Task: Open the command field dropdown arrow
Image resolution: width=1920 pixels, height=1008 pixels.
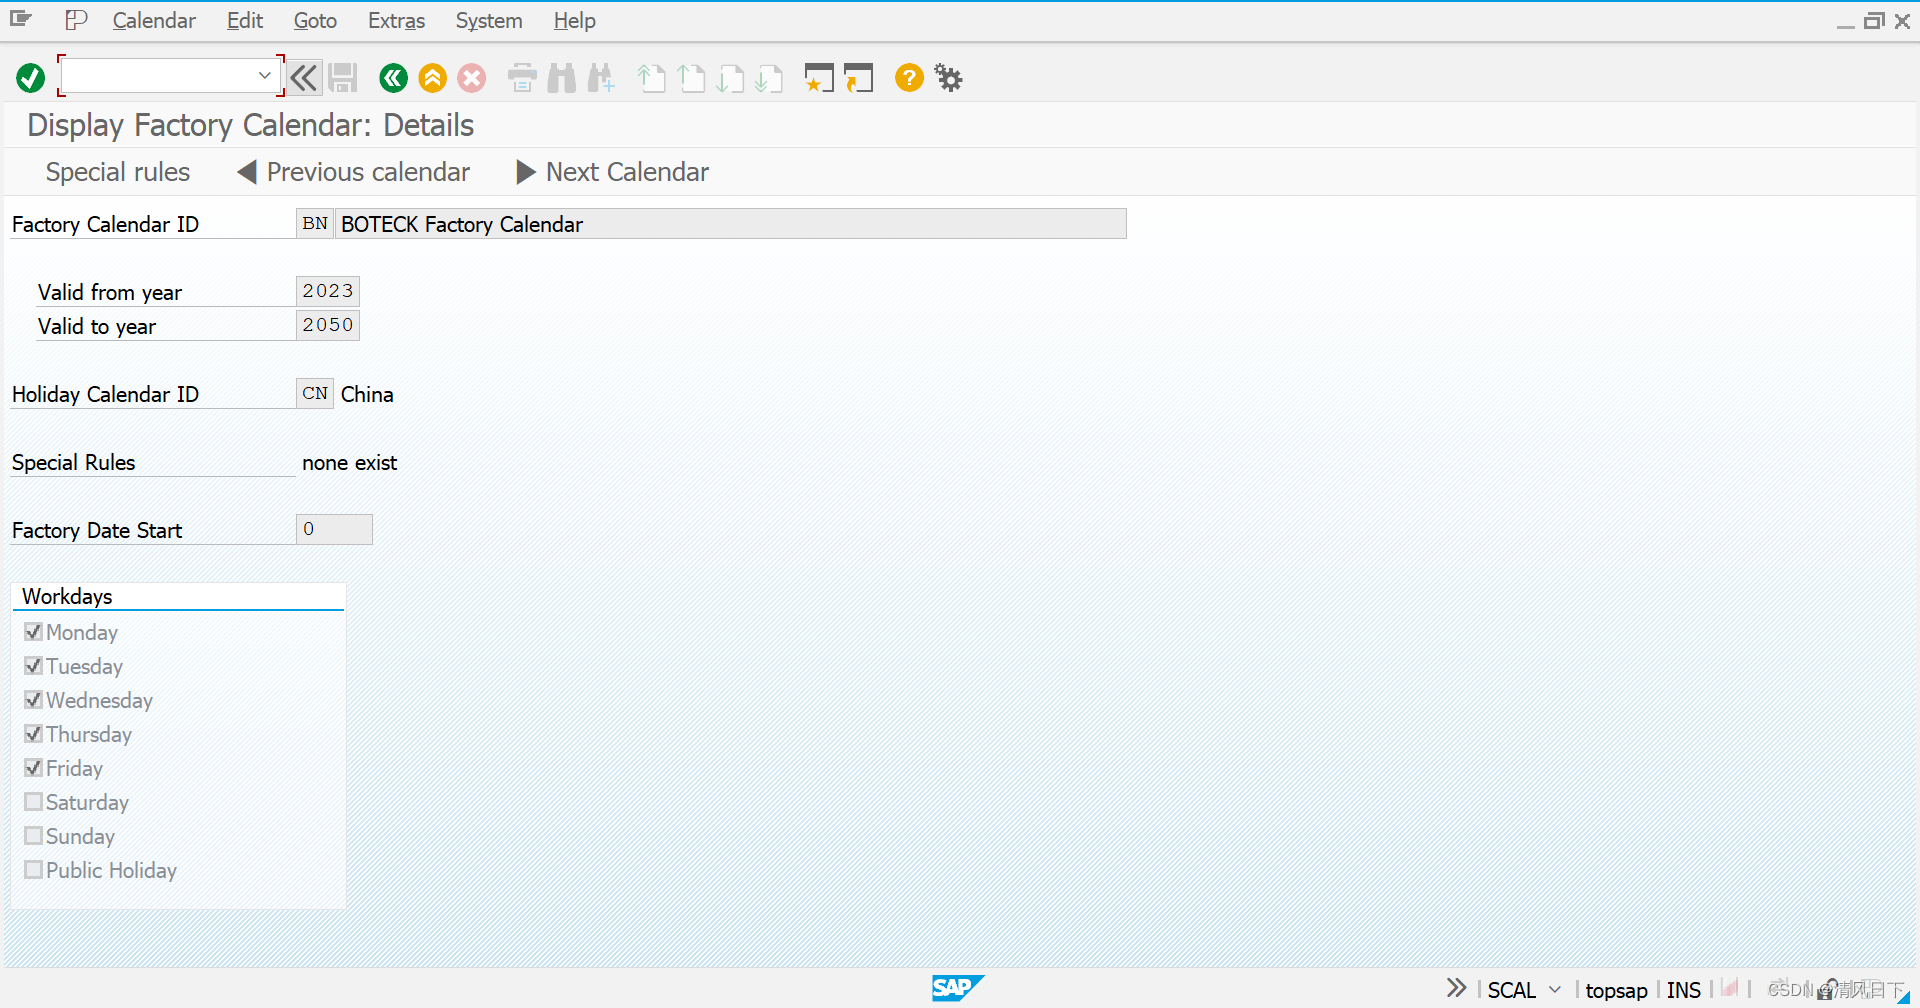Action: (264, 76)
